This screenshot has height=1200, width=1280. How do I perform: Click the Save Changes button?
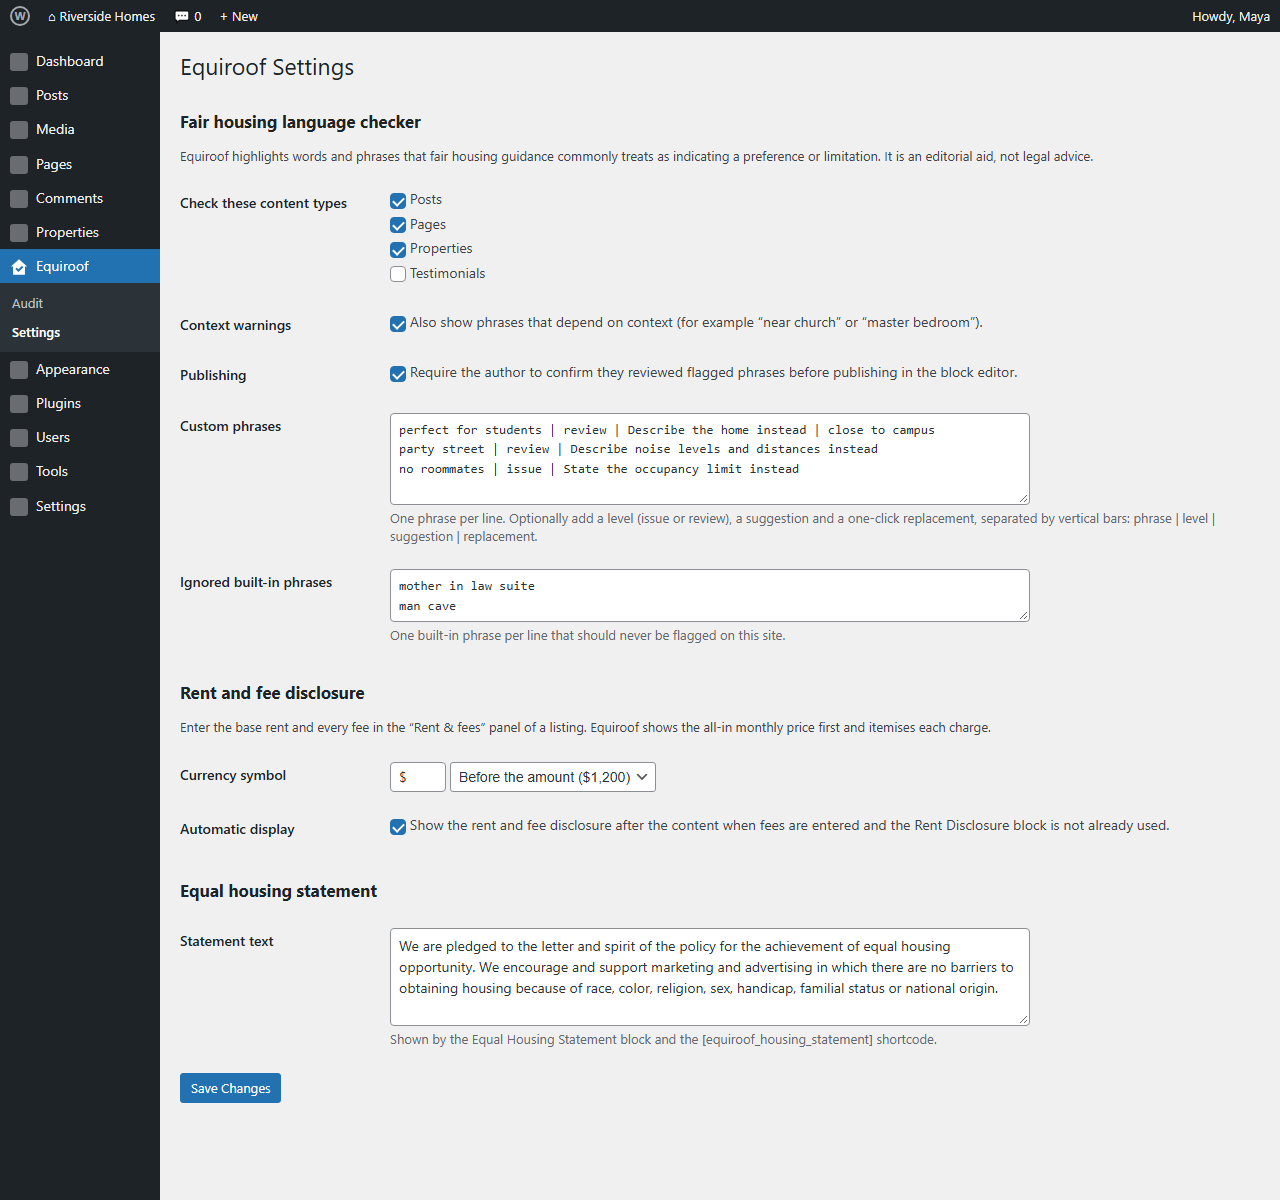pos(230,1088)
